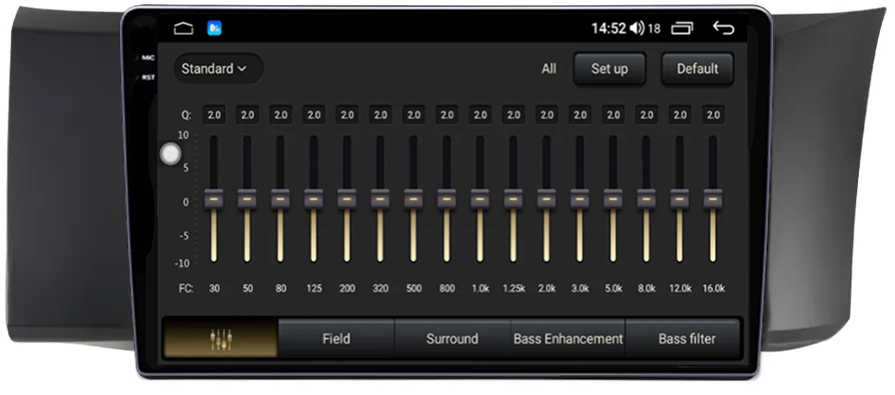Open Q value box for 30 Hz band
This screenshot has width=895, height=395.
click(214, 115)
